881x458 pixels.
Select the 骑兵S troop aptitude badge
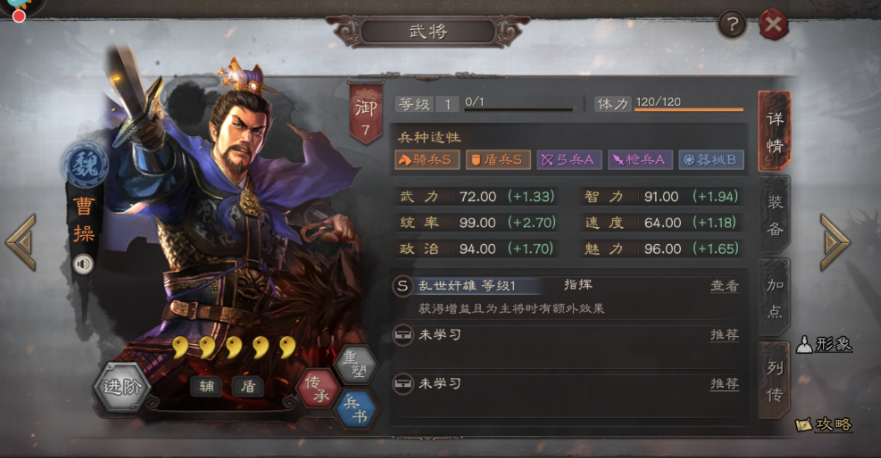tap(427, 160)
